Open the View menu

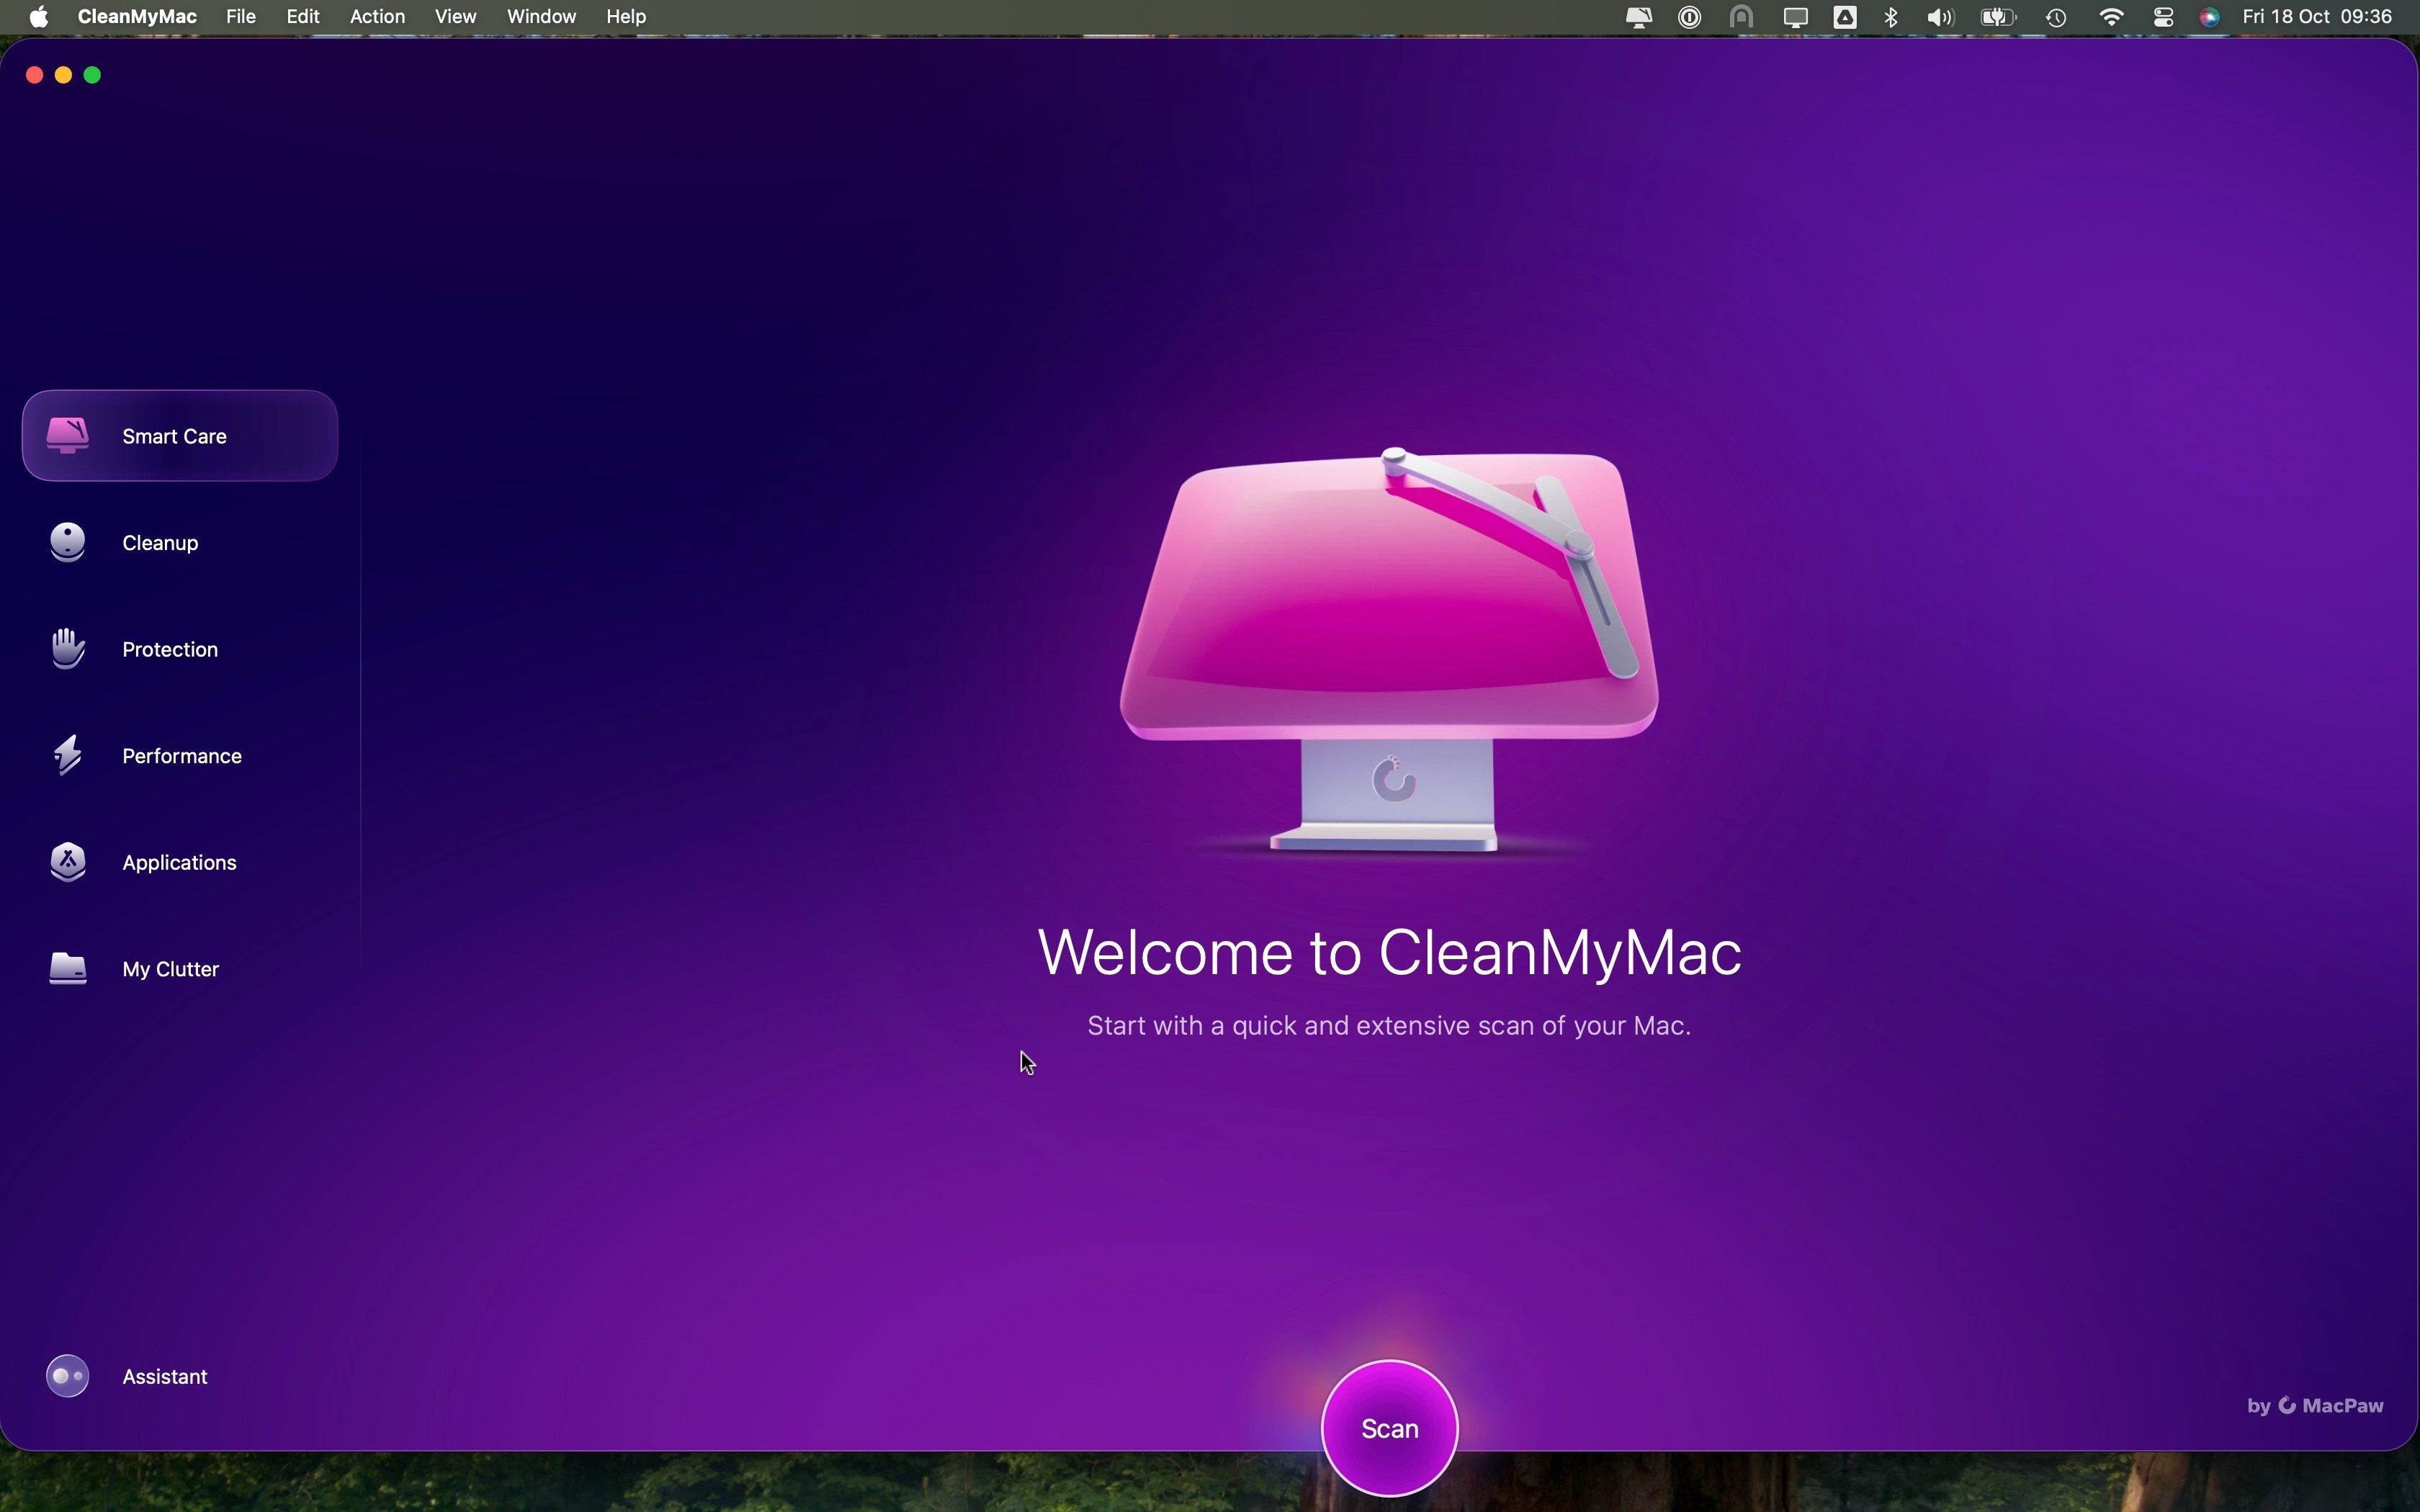tap(456, 17)
